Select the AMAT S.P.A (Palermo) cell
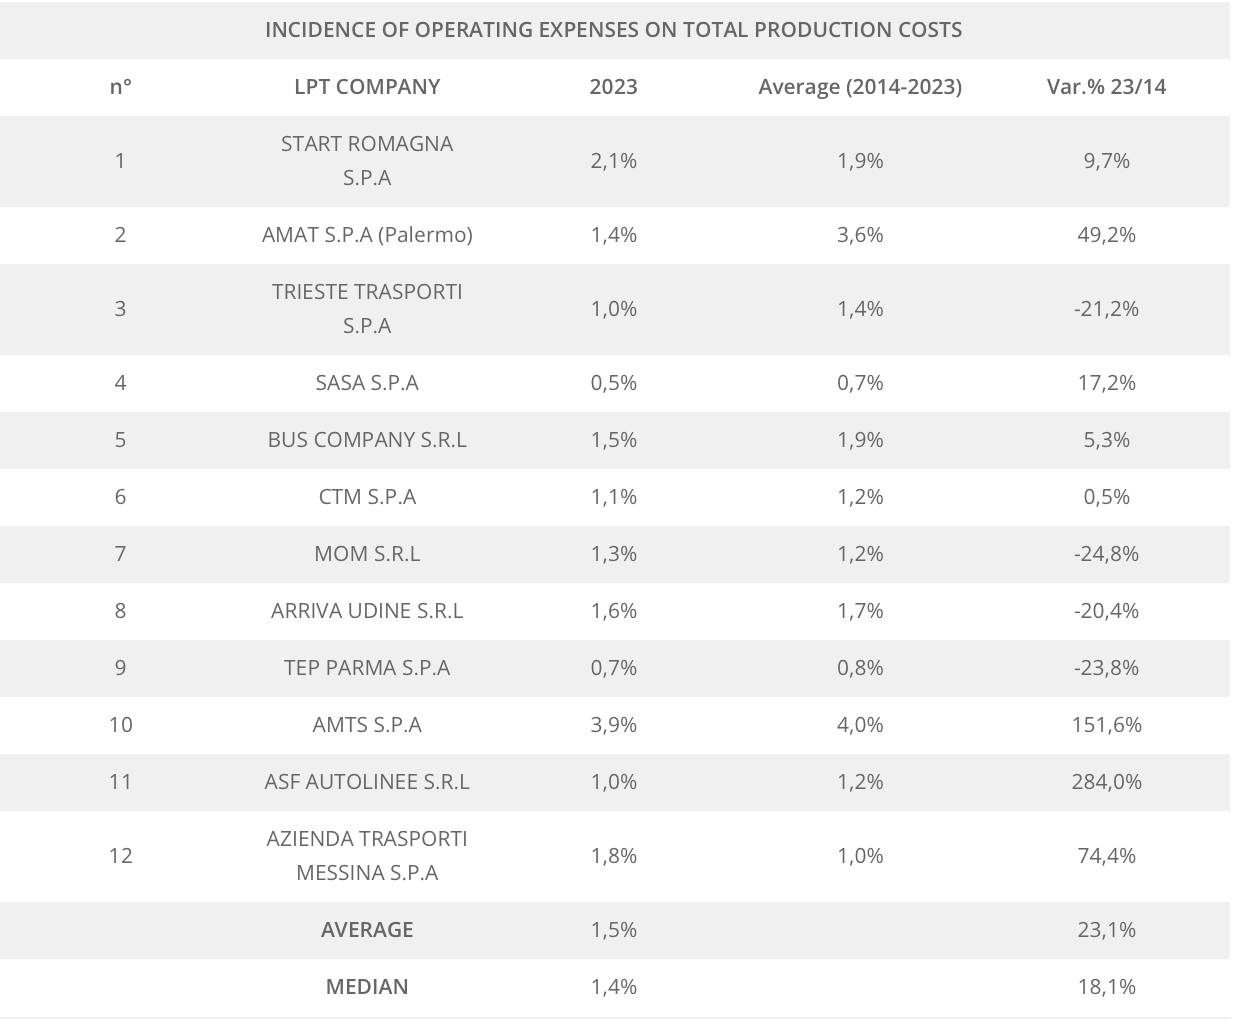1234x1032 pixels. click(x=367, y=235)
